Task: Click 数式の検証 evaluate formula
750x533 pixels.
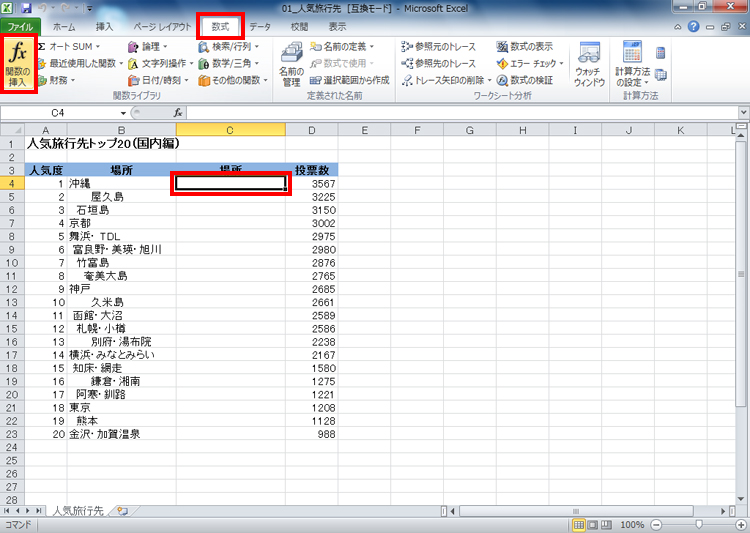Action: coord(525,80)
